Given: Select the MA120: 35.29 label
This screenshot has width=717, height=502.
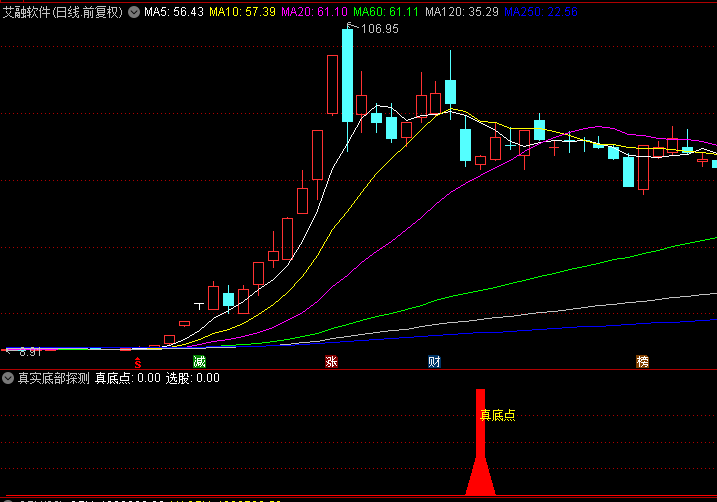Looking at the screenshot, I should (462, 12).
